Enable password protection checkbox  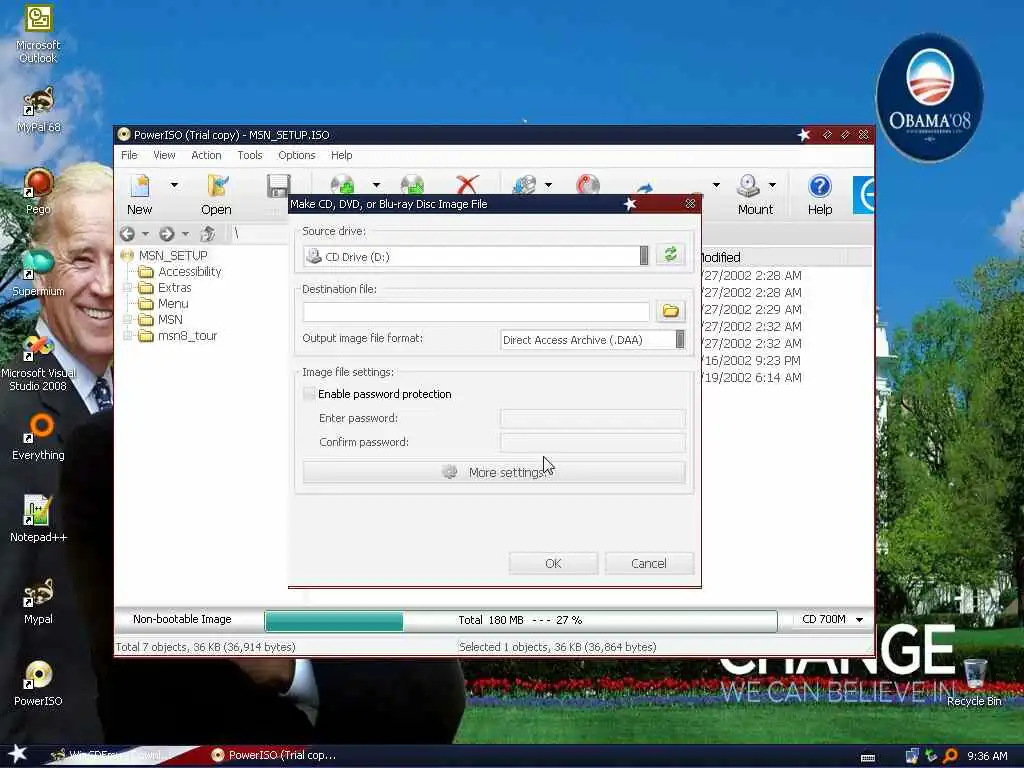(309, 394)
